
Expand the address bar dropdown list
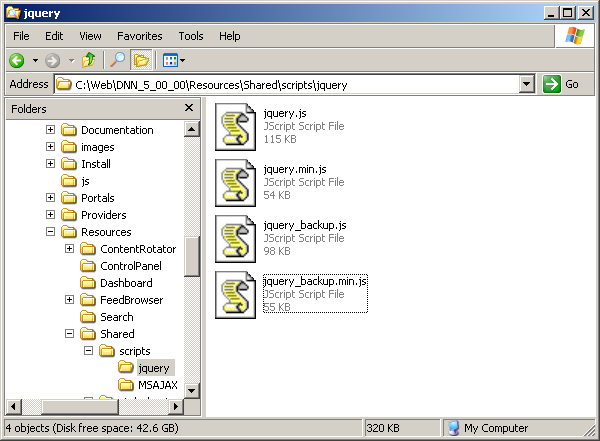pyautogui.click(x=527, y=84)
